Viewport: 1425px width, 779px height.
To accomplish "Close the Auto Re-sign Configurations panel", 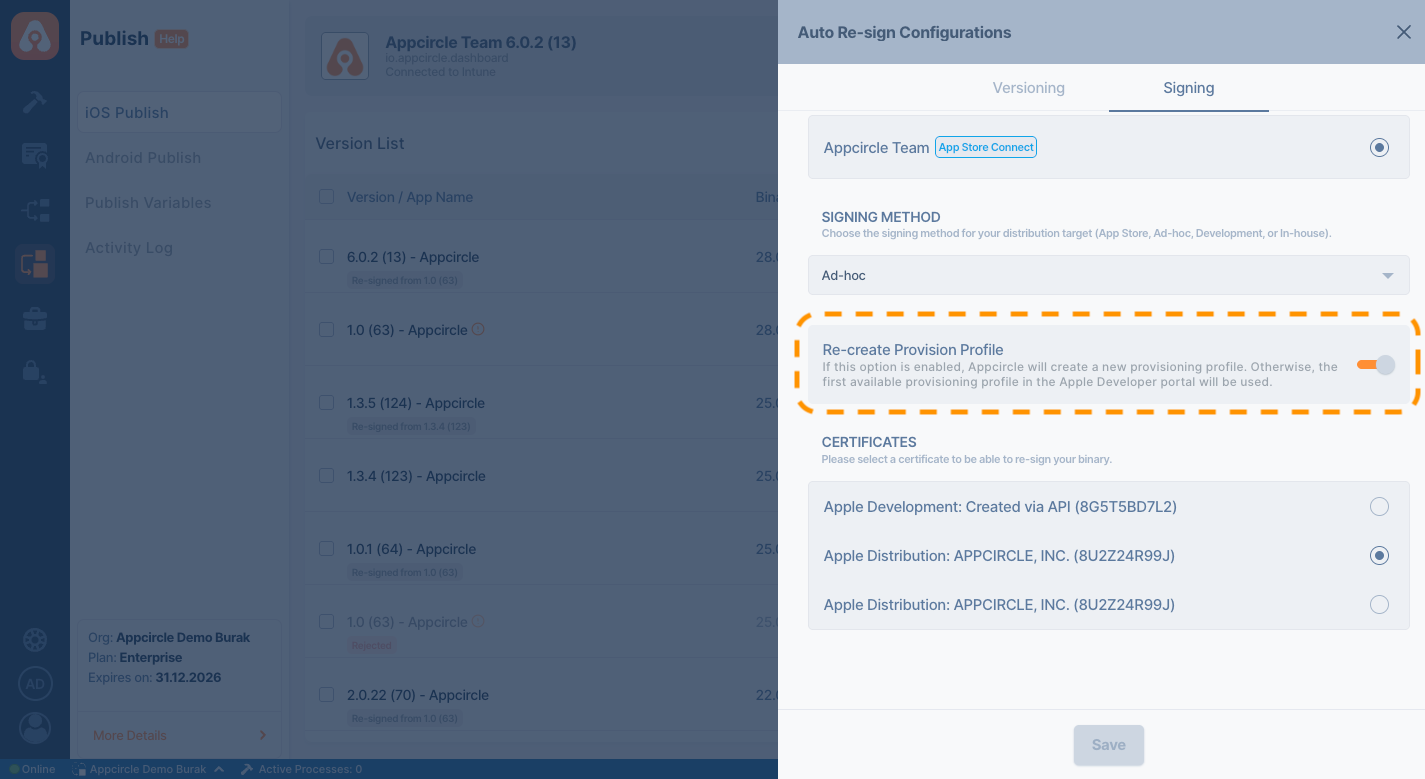I will [1403, 32].
